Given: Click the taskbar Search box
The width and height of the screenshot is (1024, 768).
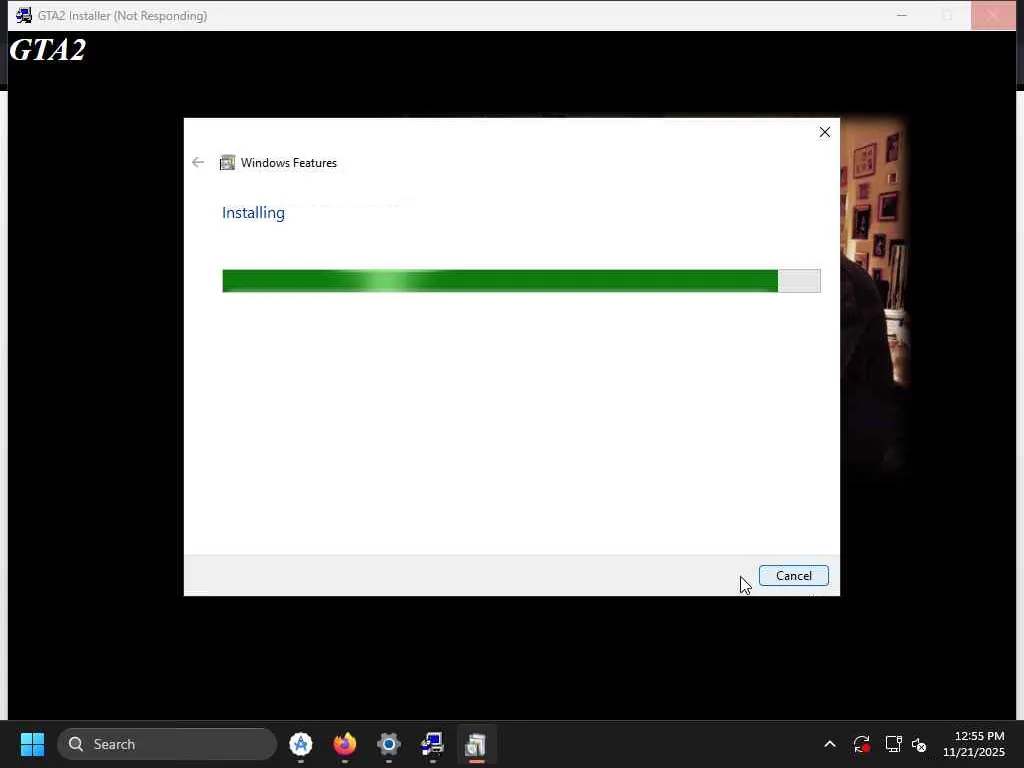Looking at the screenshot, I should [x=167, y=744].
